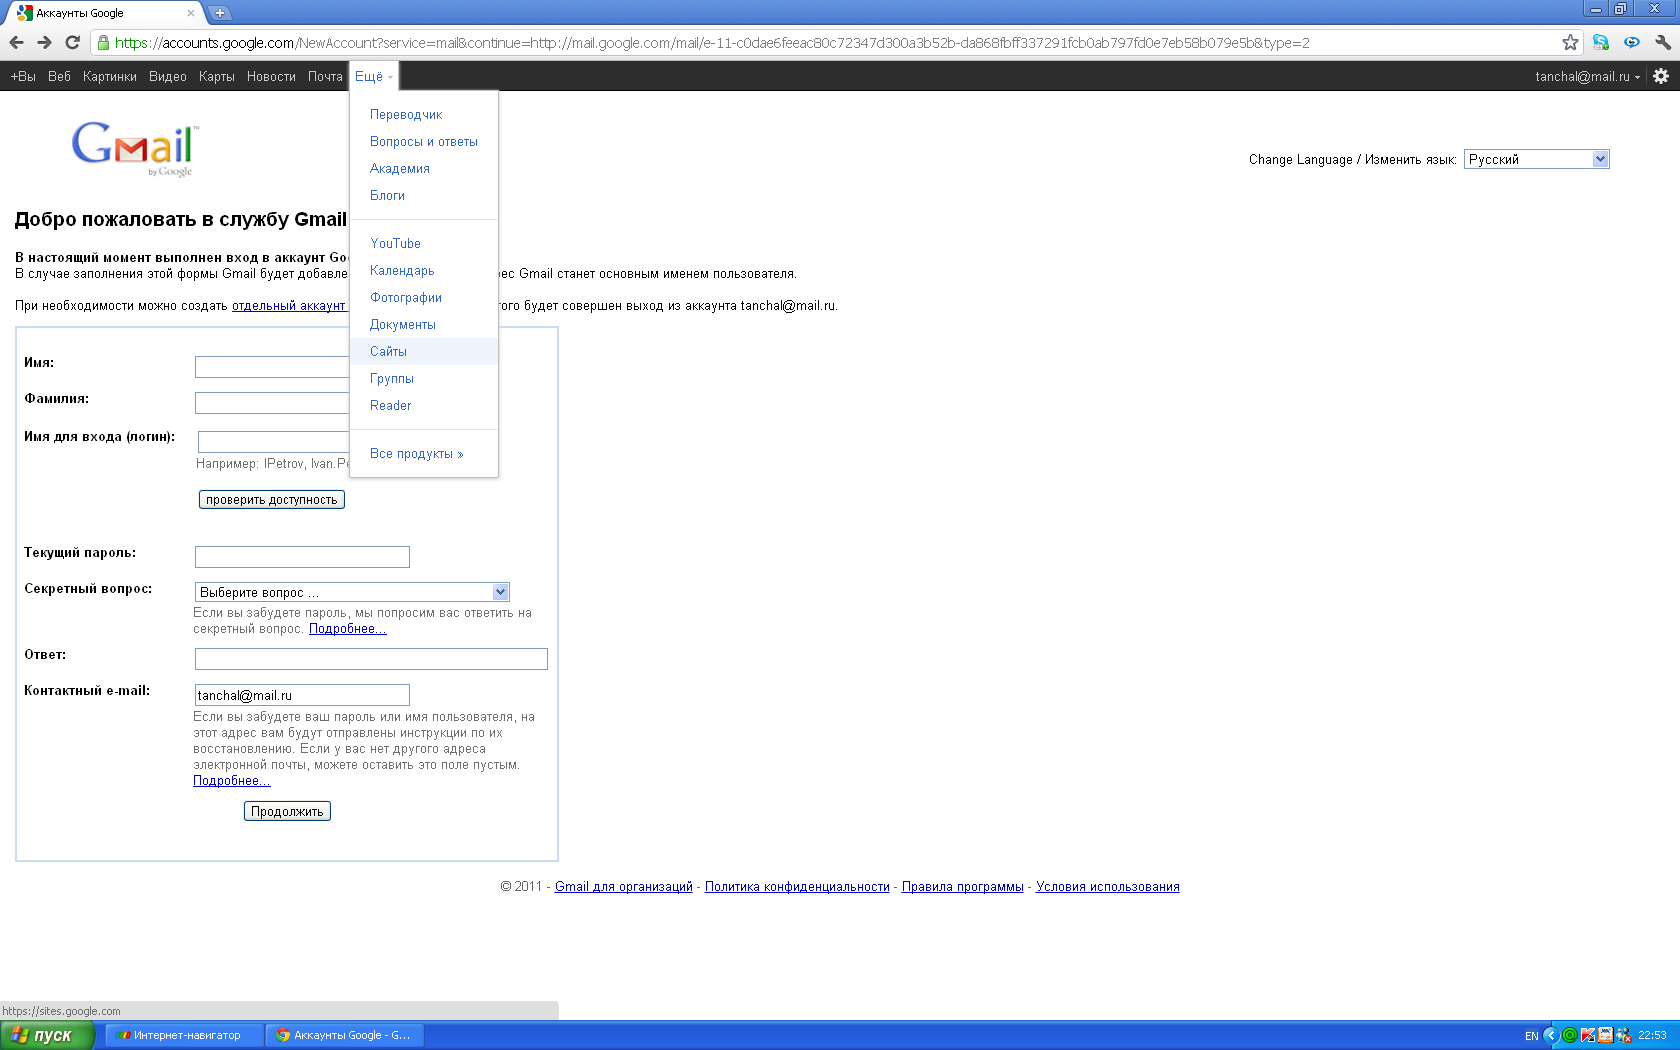Select Группы menu item

click(x=424, y=379)
